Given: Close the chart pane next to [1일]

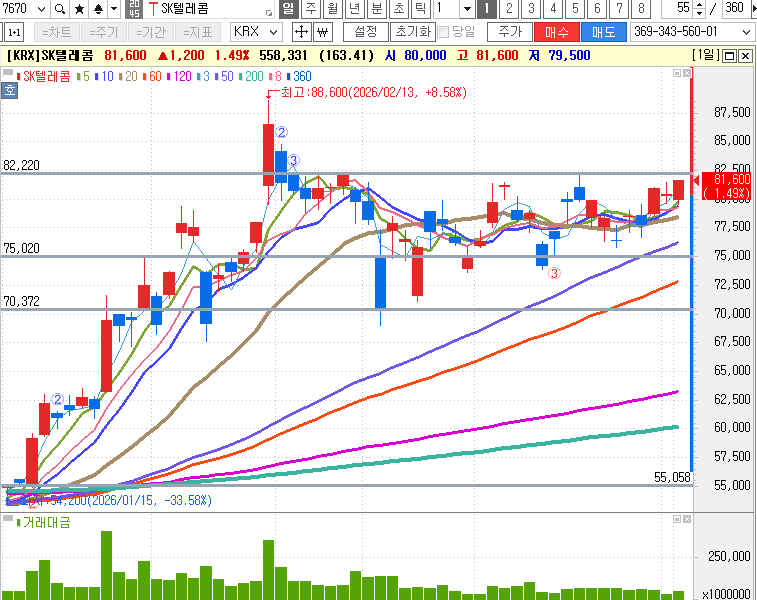Looking at the screenshot, I should pos(745,56).
